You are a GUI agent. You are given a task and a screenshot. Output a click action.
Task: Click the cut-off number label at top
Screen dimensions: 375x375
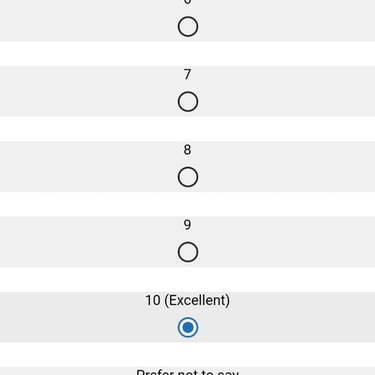click(187, 2)
